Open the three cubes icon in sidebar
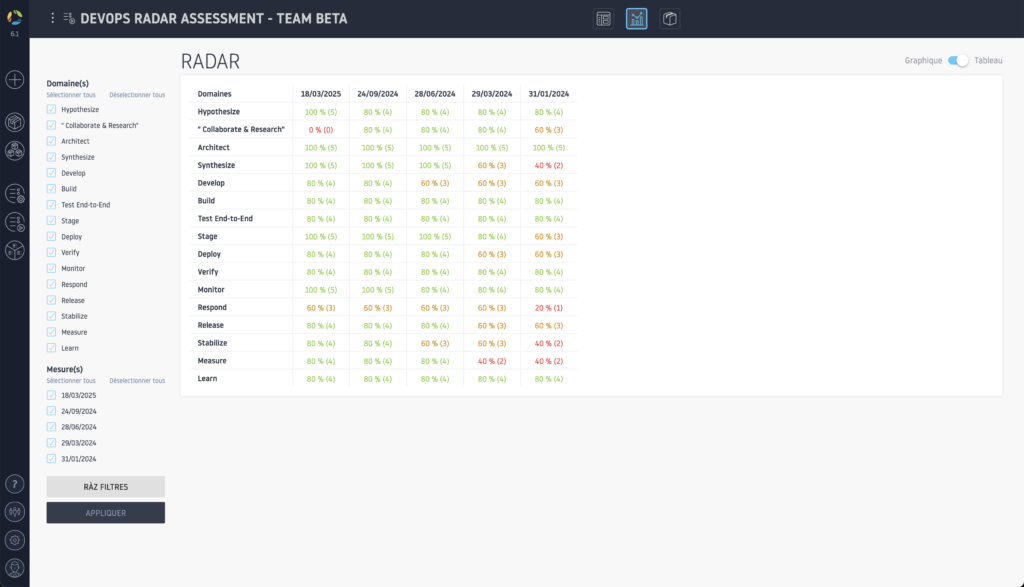 14,151
